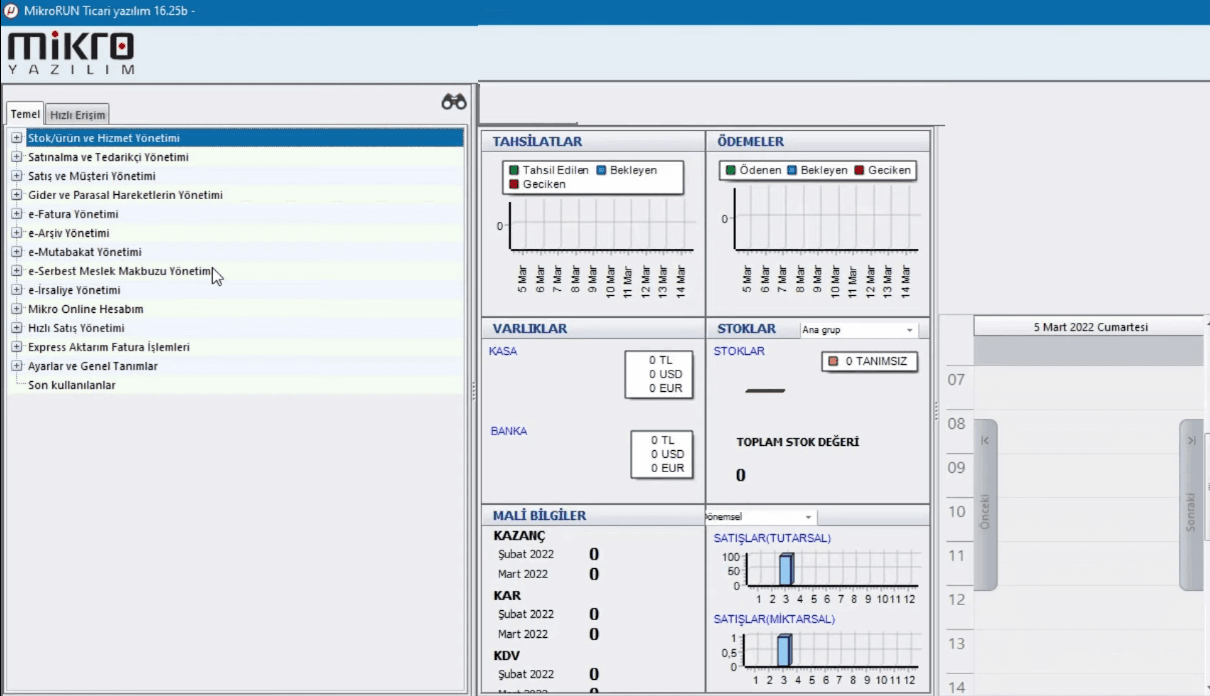Expand Express Aktarım Fatura İşlemleri plus icon
Screen dimensions: 1210x696
(17, 347)
